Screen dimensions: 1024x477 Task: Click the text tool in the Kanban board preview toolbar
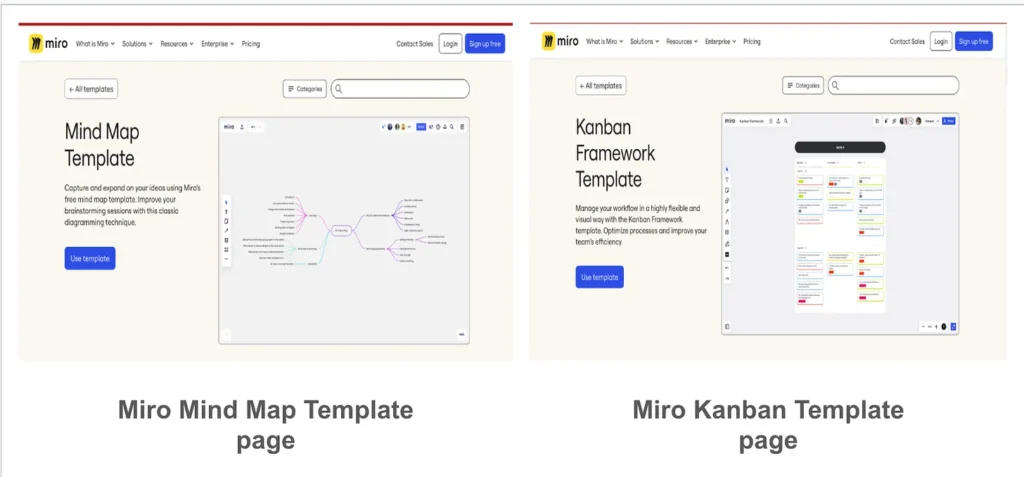pyautogui.click(x=727, y=179)
